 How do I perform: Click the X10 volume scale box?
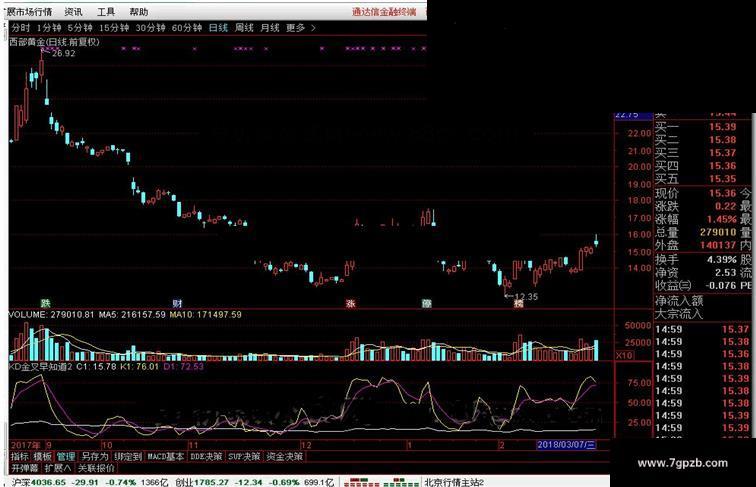(x=624, y=355)
